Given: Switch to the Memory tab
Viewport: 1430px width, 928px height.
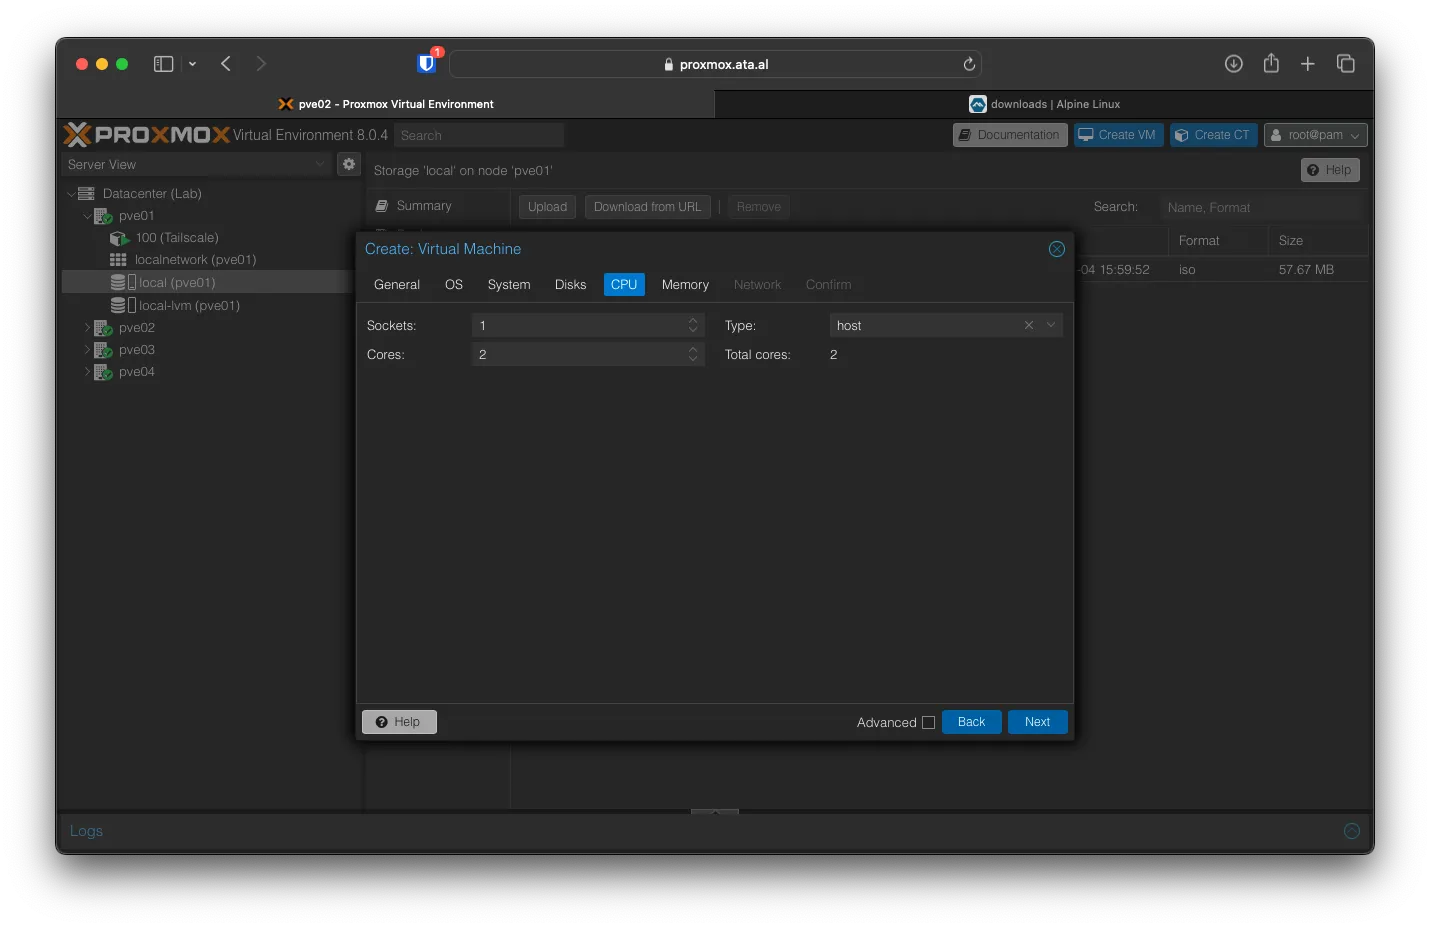Looking at the screenshot, I should [685, 285].
